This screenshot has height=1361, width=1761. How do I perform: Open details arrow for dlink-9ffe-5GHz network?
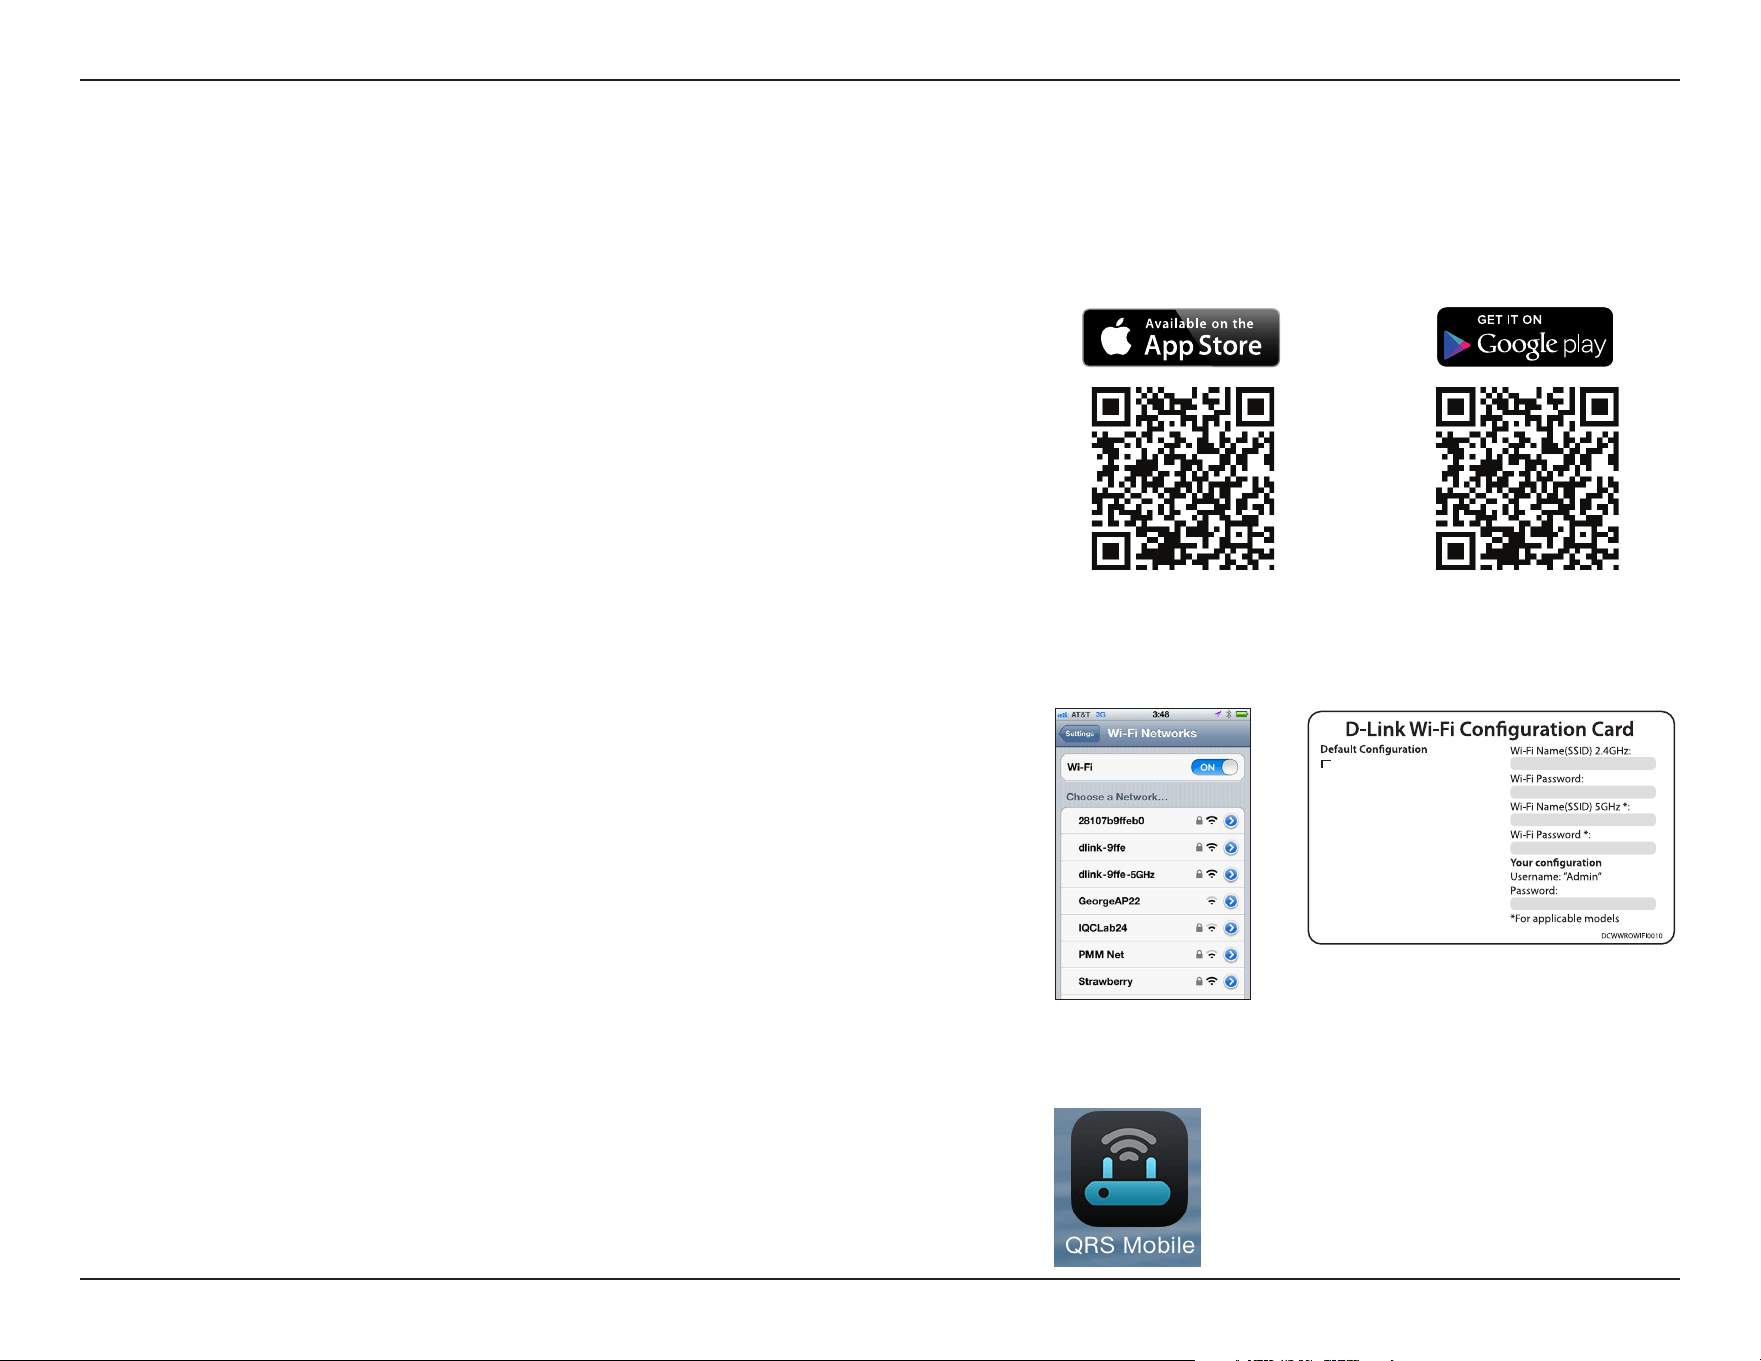(x=1231, y=875)
